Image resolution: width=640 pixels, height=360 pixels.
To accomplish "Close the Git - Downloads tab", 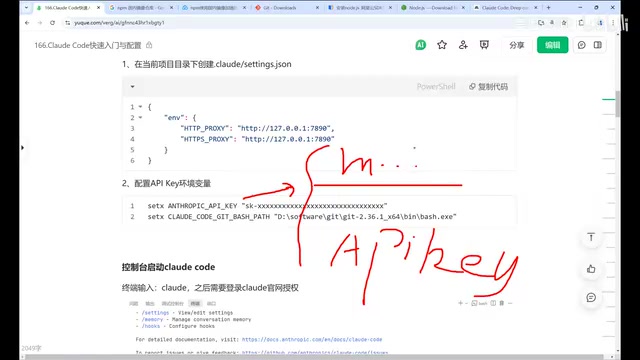I will pos(317,8).
